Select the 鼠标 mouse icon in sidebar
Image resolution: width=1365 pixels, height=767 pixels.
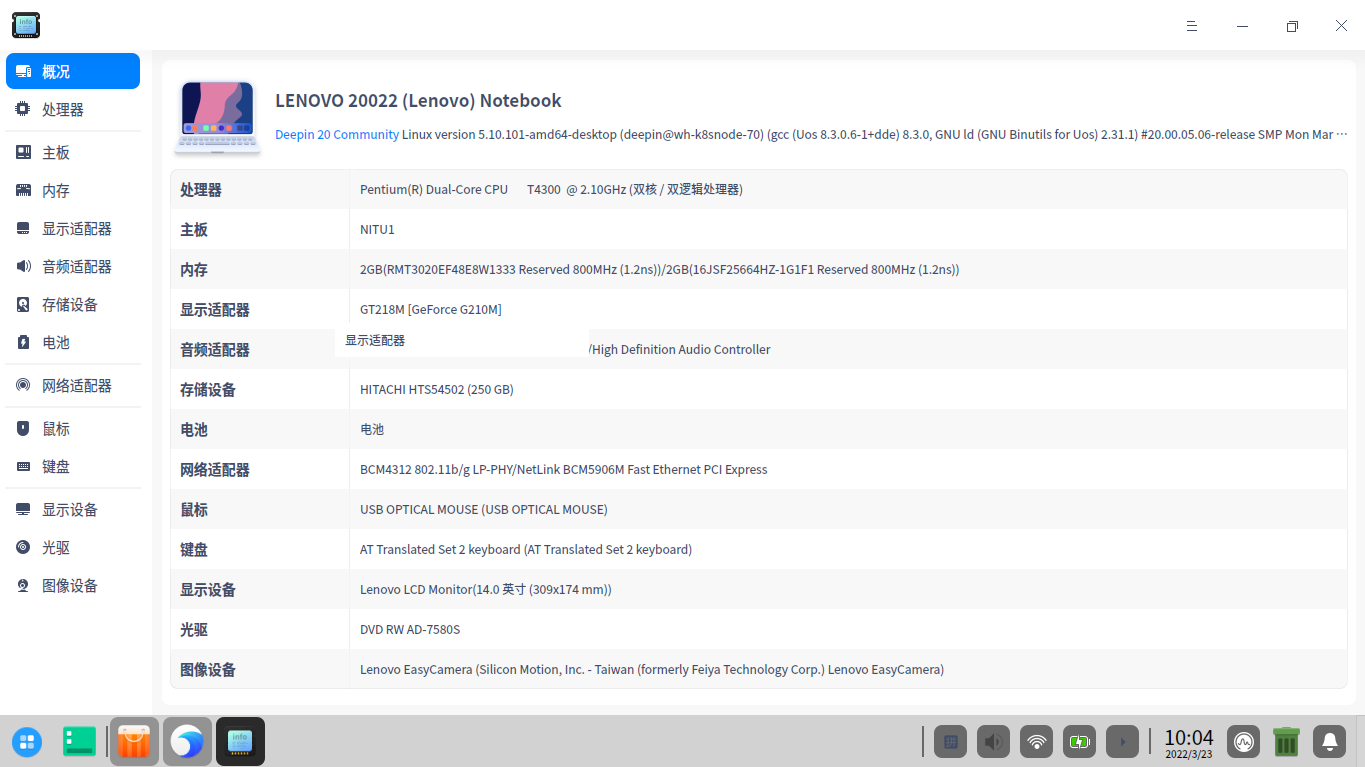pos(23,428)
